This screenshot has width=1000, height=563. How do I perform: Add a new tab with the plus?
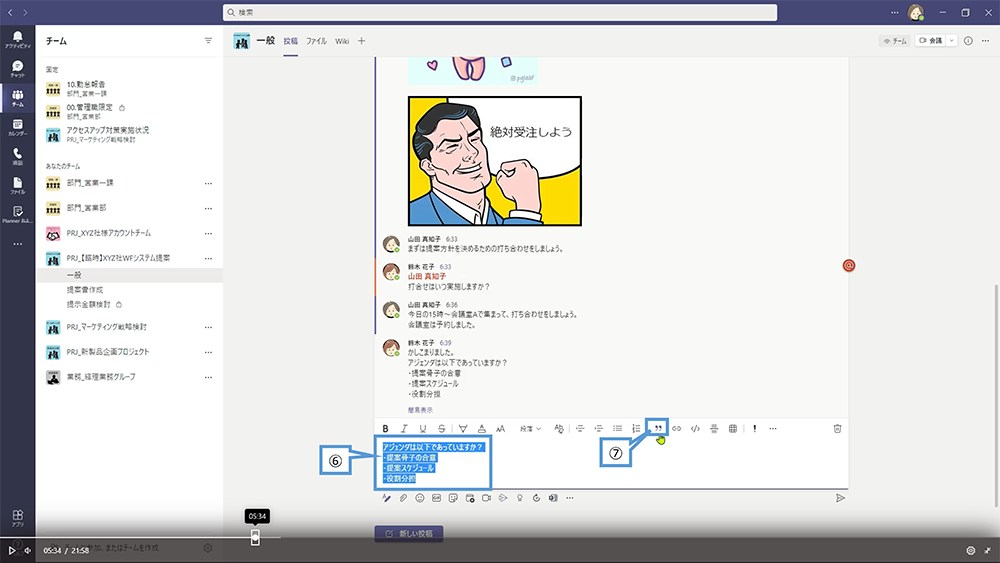click(x=362, y=41)
